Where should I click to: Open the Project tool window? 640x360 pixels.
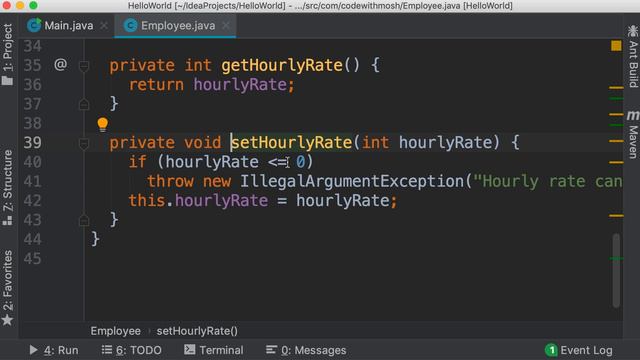pos(8,54)
